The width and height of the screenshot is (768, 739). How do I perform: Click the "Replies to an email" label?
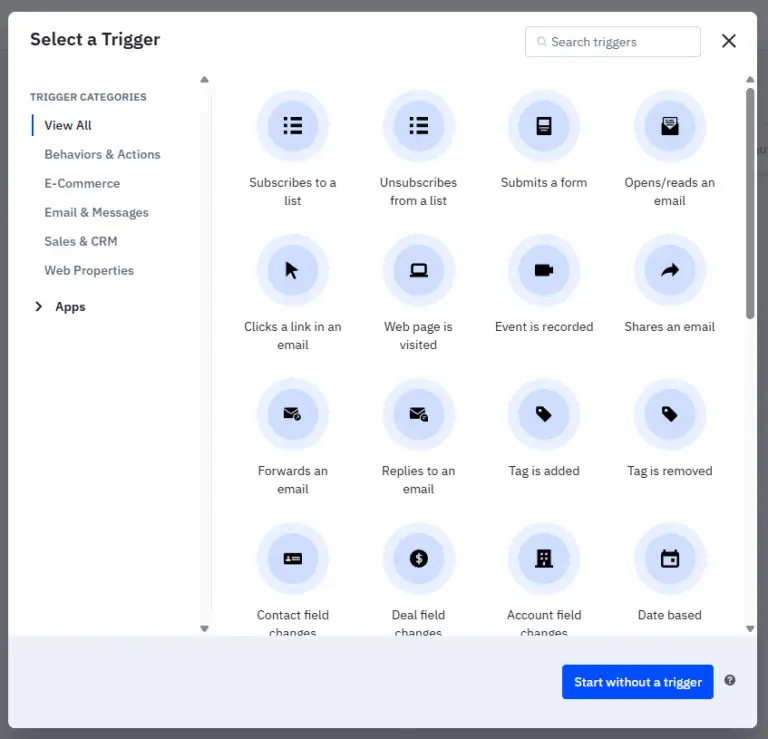pos(418,480)
